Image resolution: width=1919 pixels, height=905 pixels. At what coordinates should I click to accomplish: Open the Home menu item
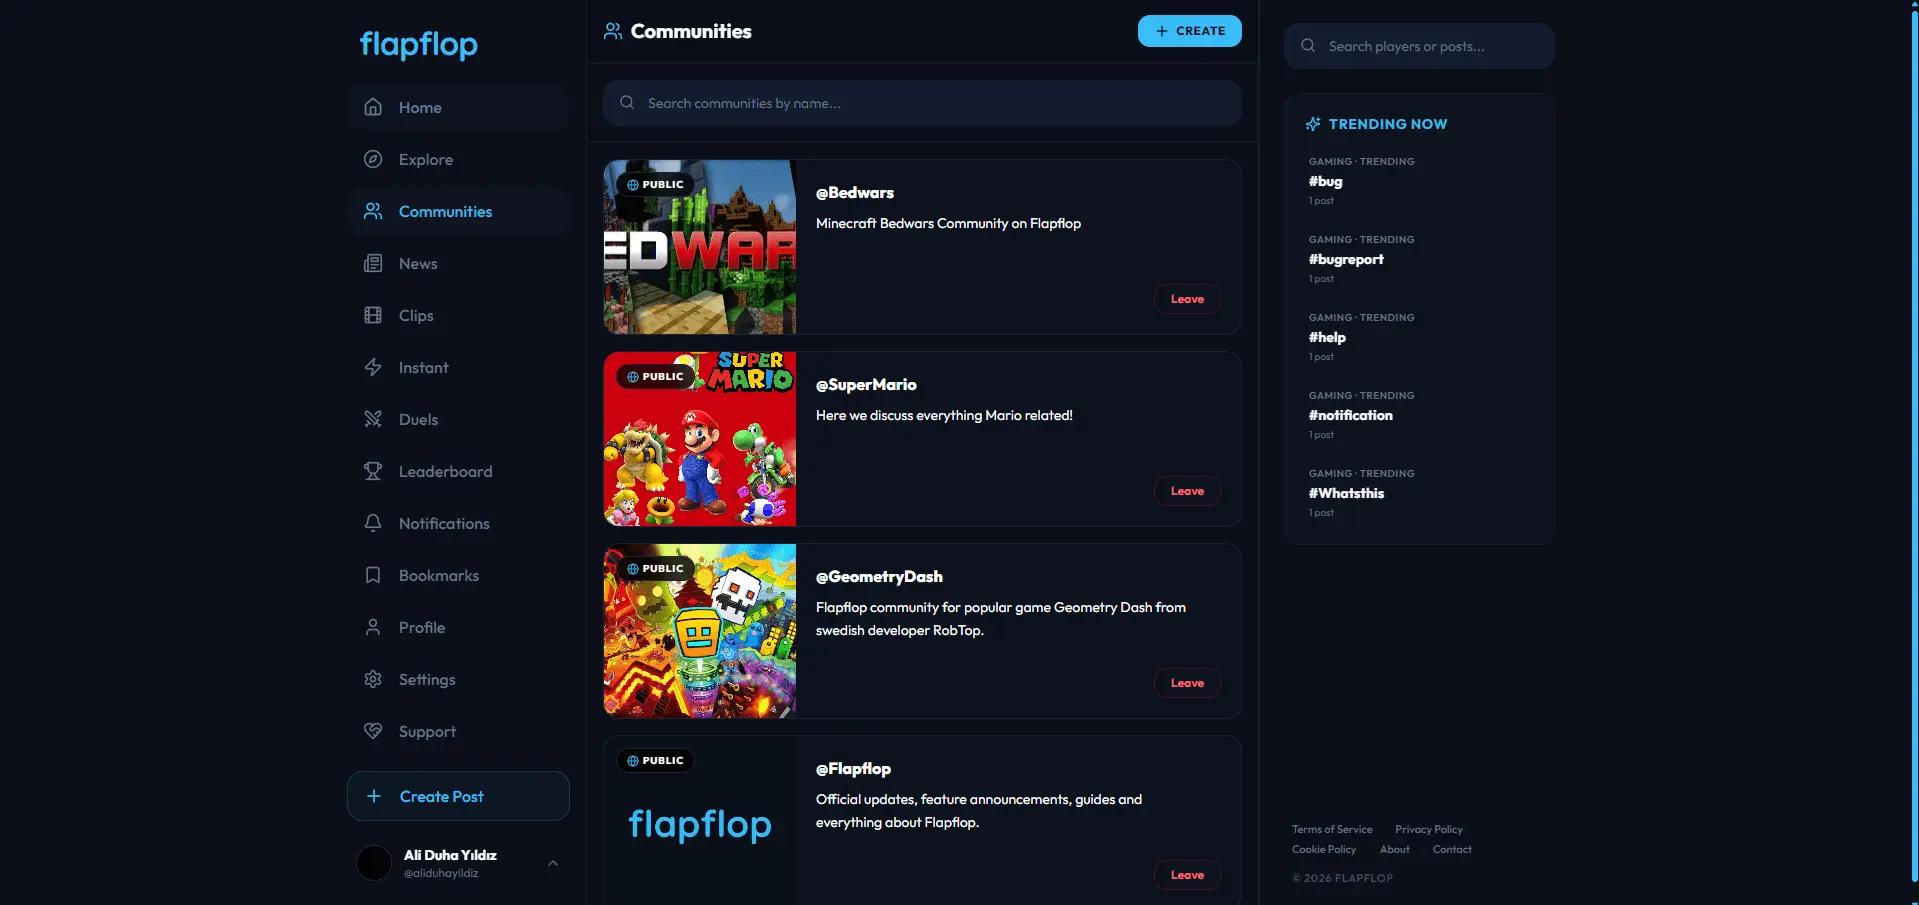tap(459, 107)
